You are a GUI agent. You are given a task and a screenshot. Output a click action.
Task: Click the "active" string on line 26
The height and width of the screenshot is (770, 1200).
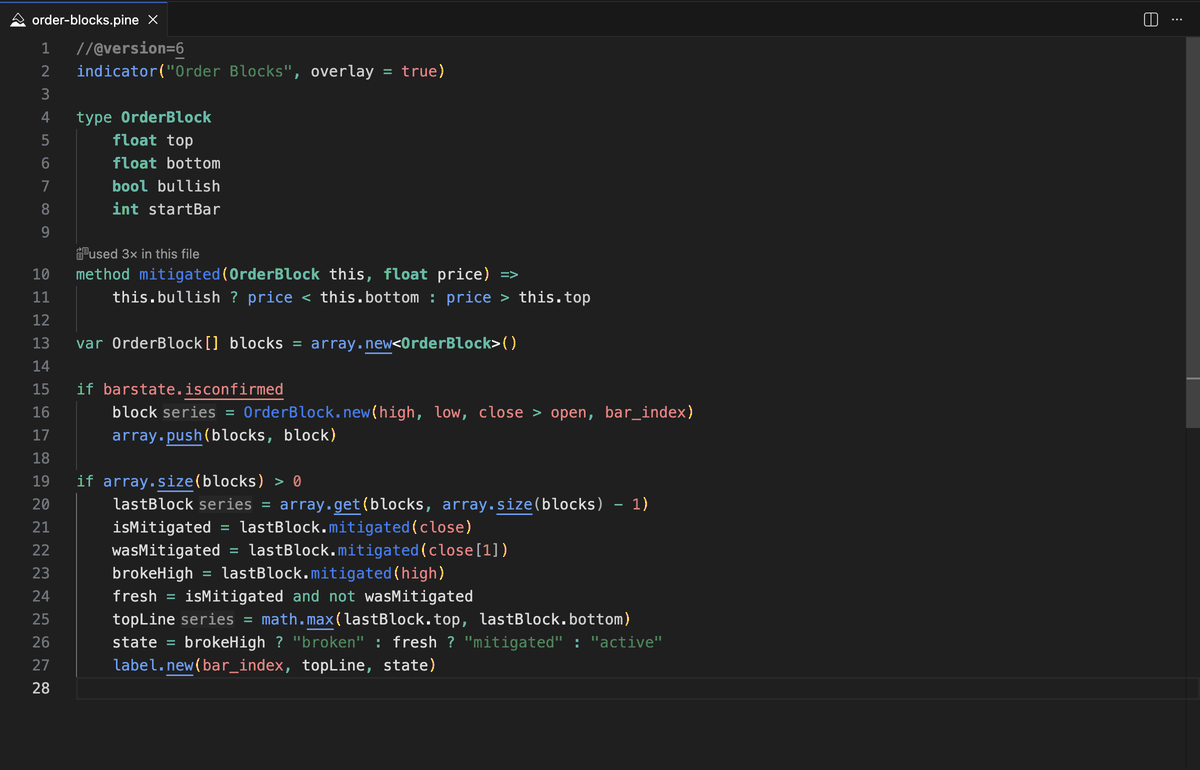tap(627, 642)
